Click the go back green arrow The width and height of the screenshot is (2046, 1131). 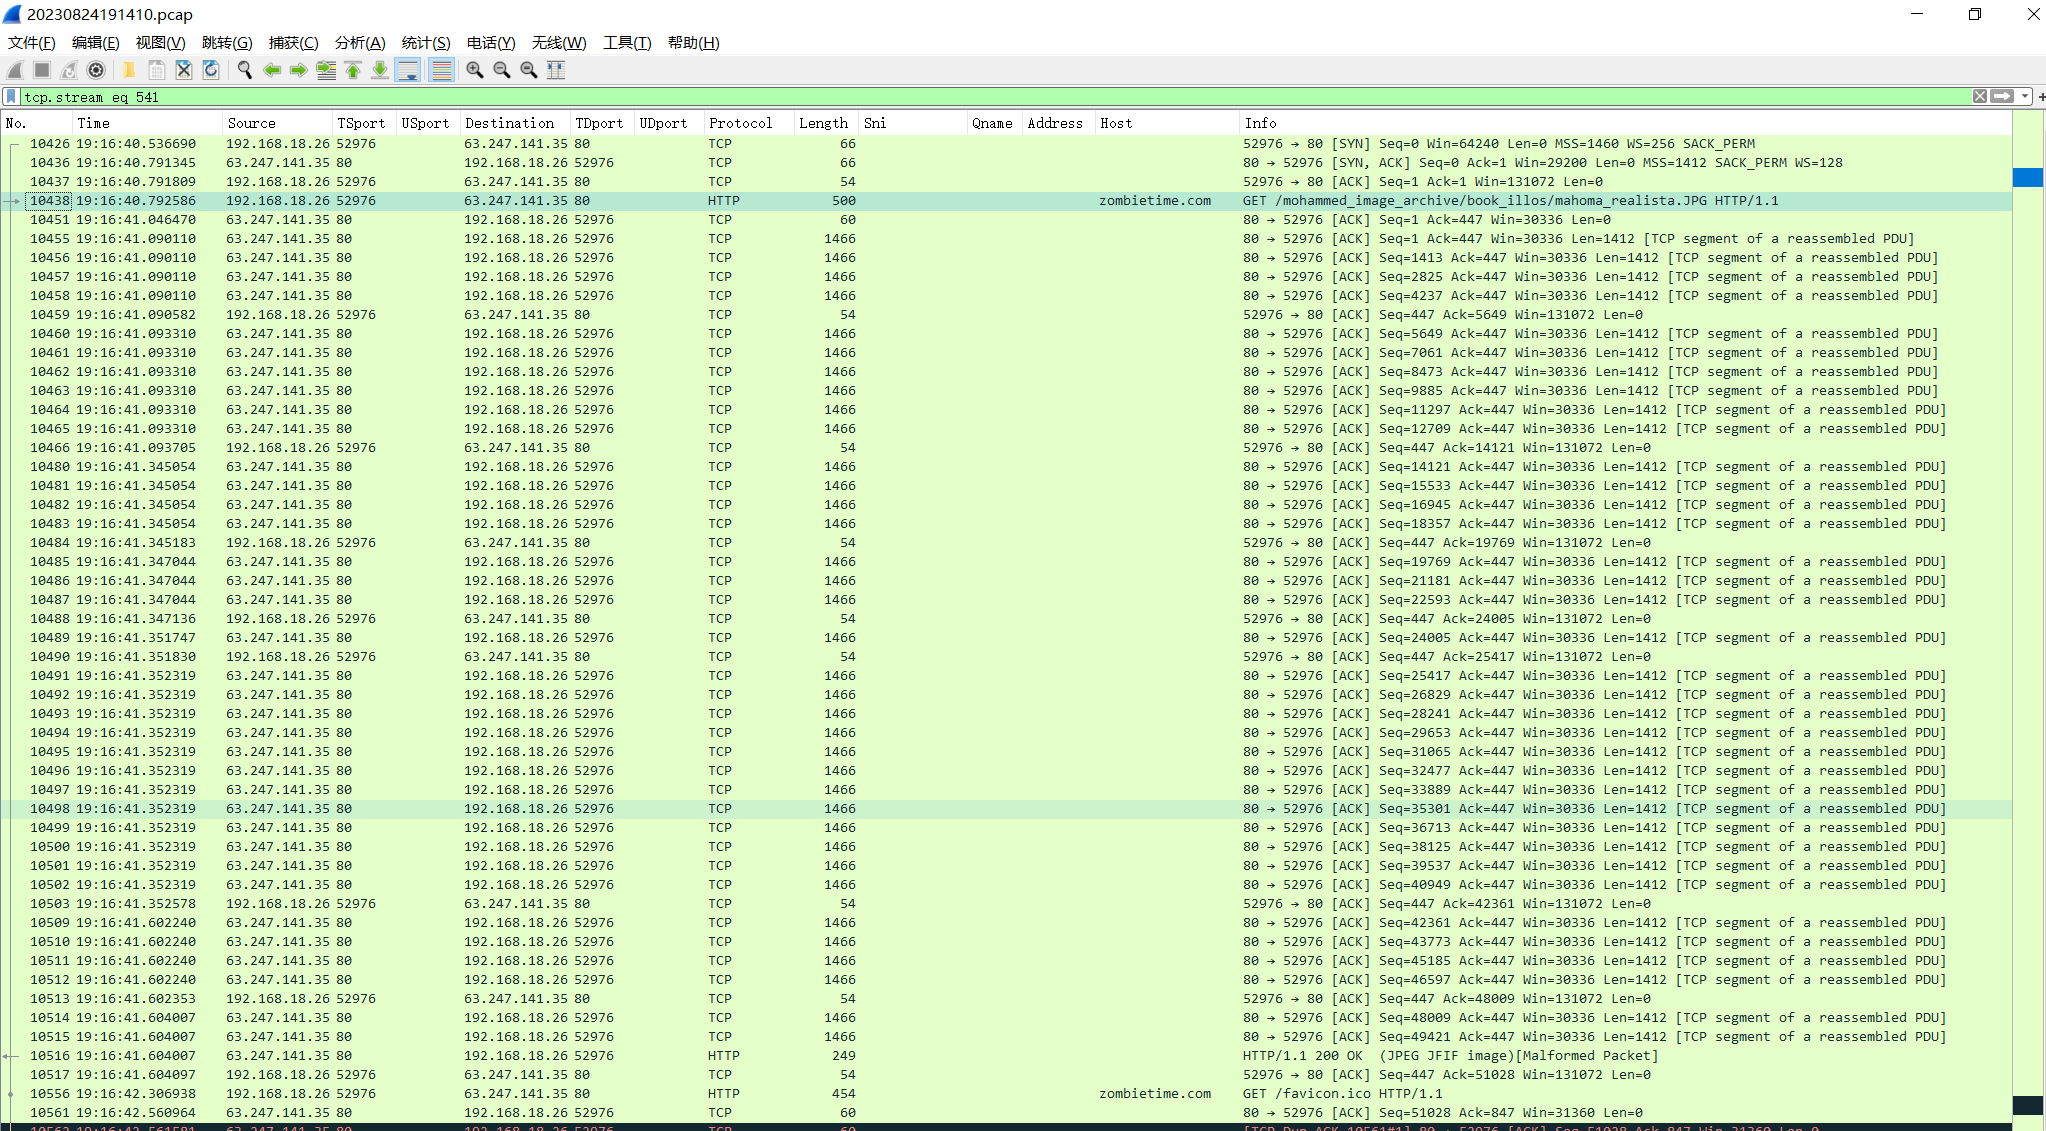[x=271, y=70]
